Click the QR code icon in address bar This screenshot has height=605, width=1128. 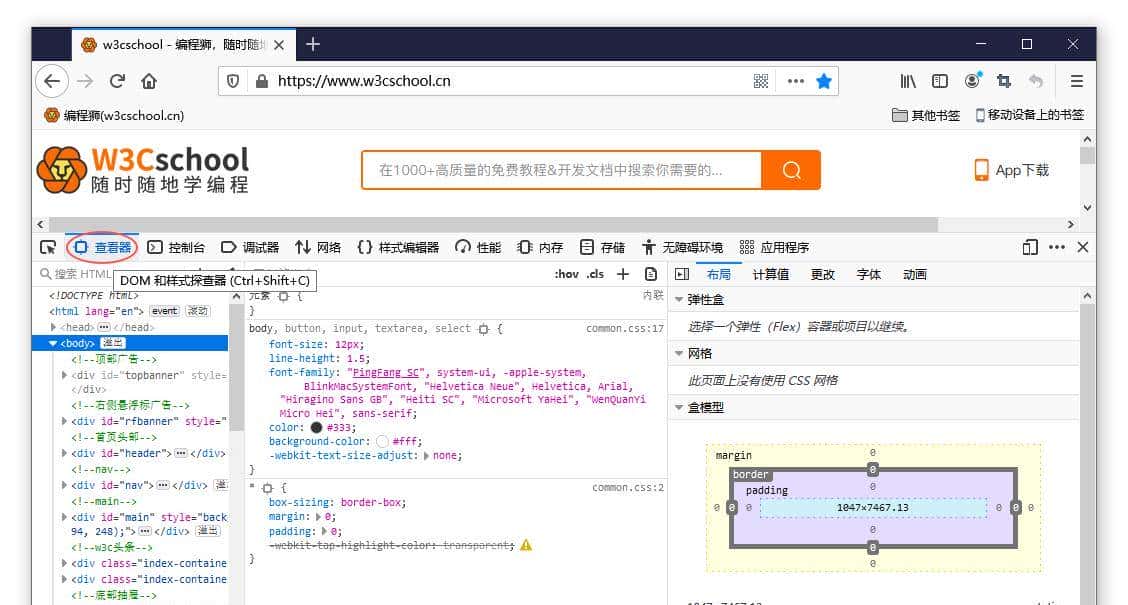pyautogui.click(x=762, y=81)
